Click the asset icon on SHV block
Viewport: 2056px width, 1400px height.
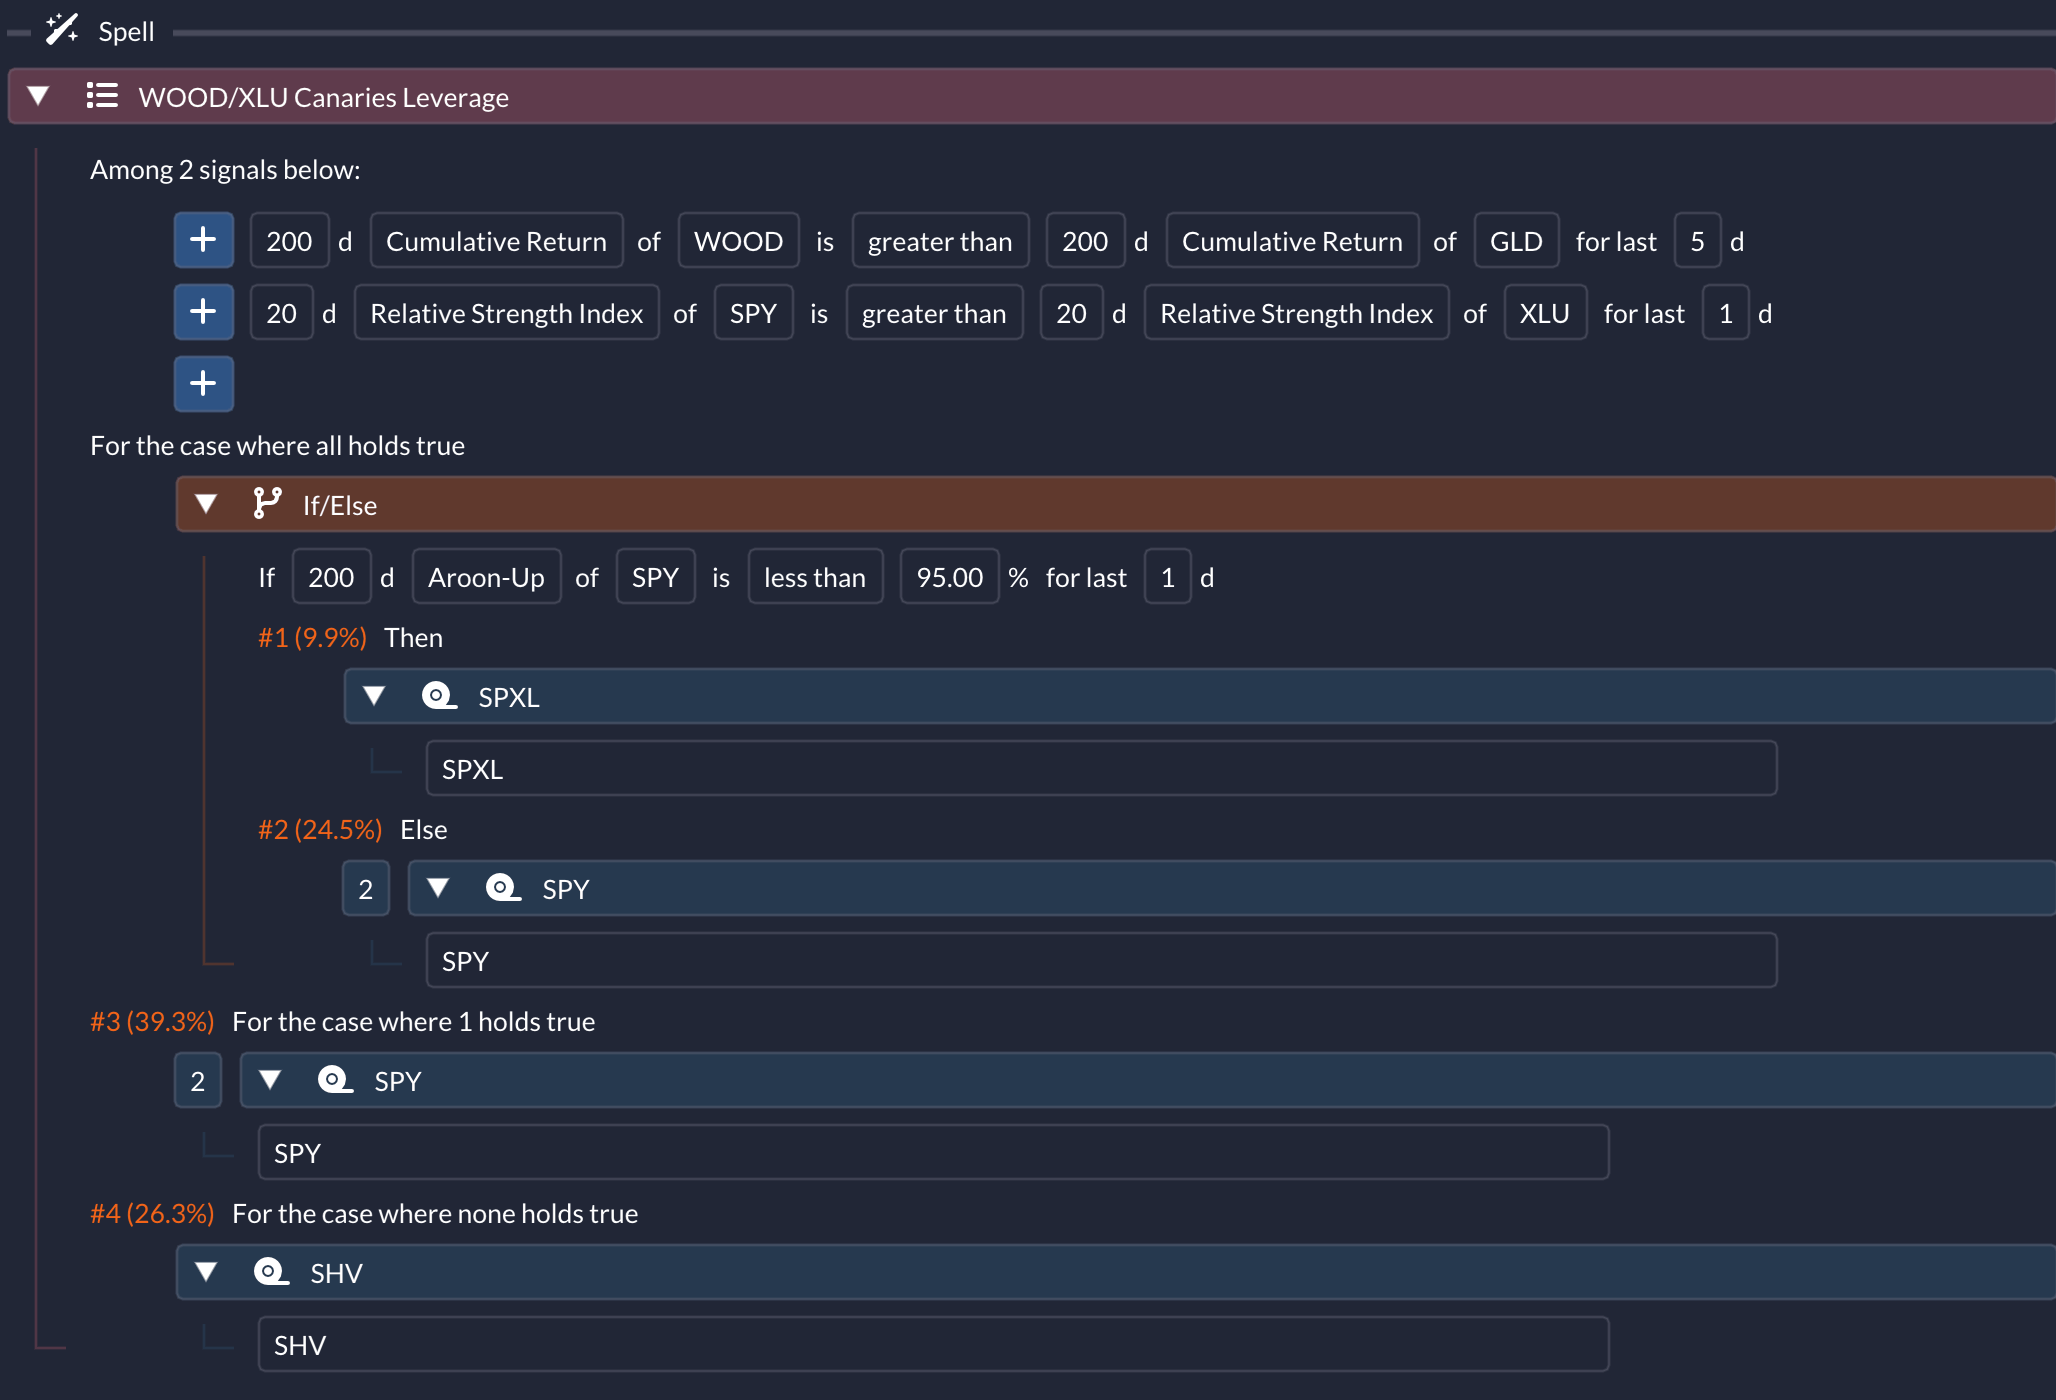[x=270, y=1272]
